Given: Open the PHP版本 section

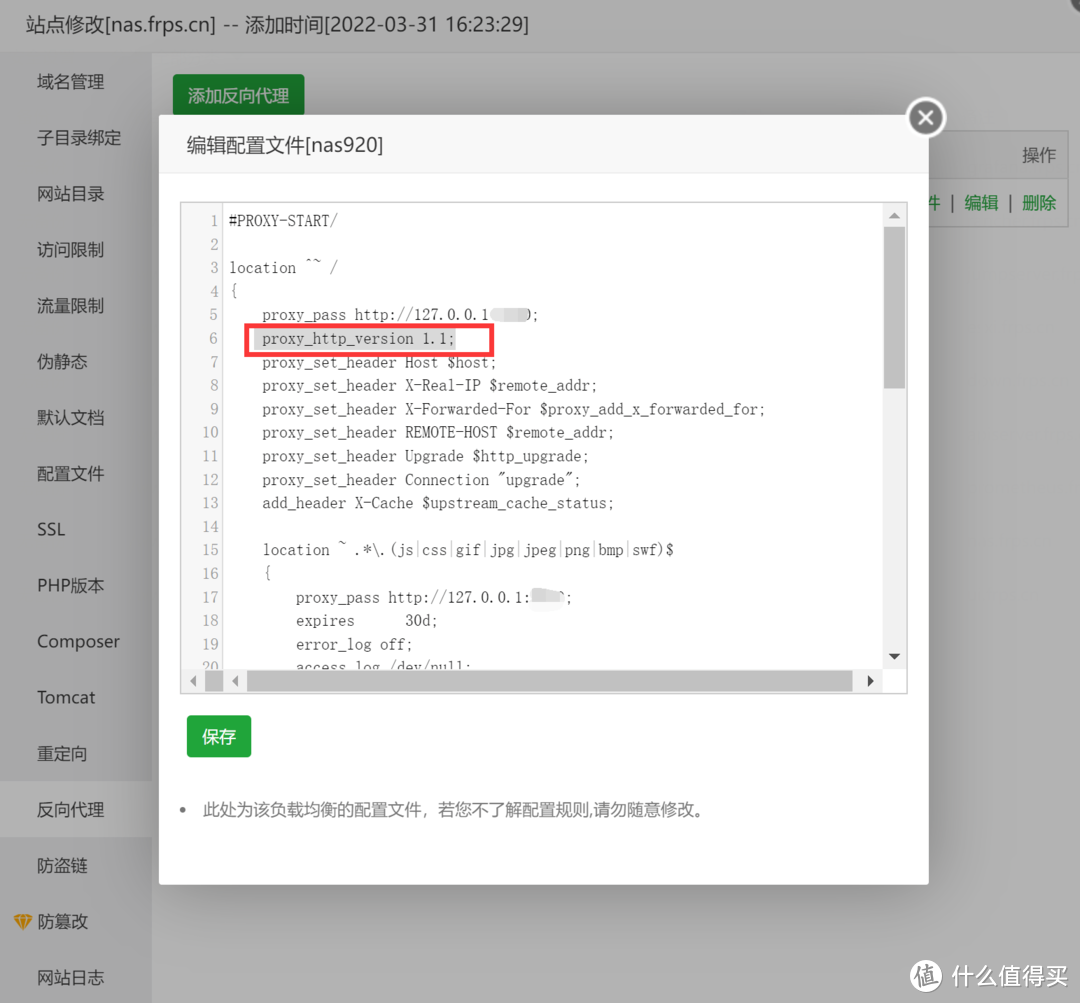Looking at the screenshot, I should coord(70,586).
